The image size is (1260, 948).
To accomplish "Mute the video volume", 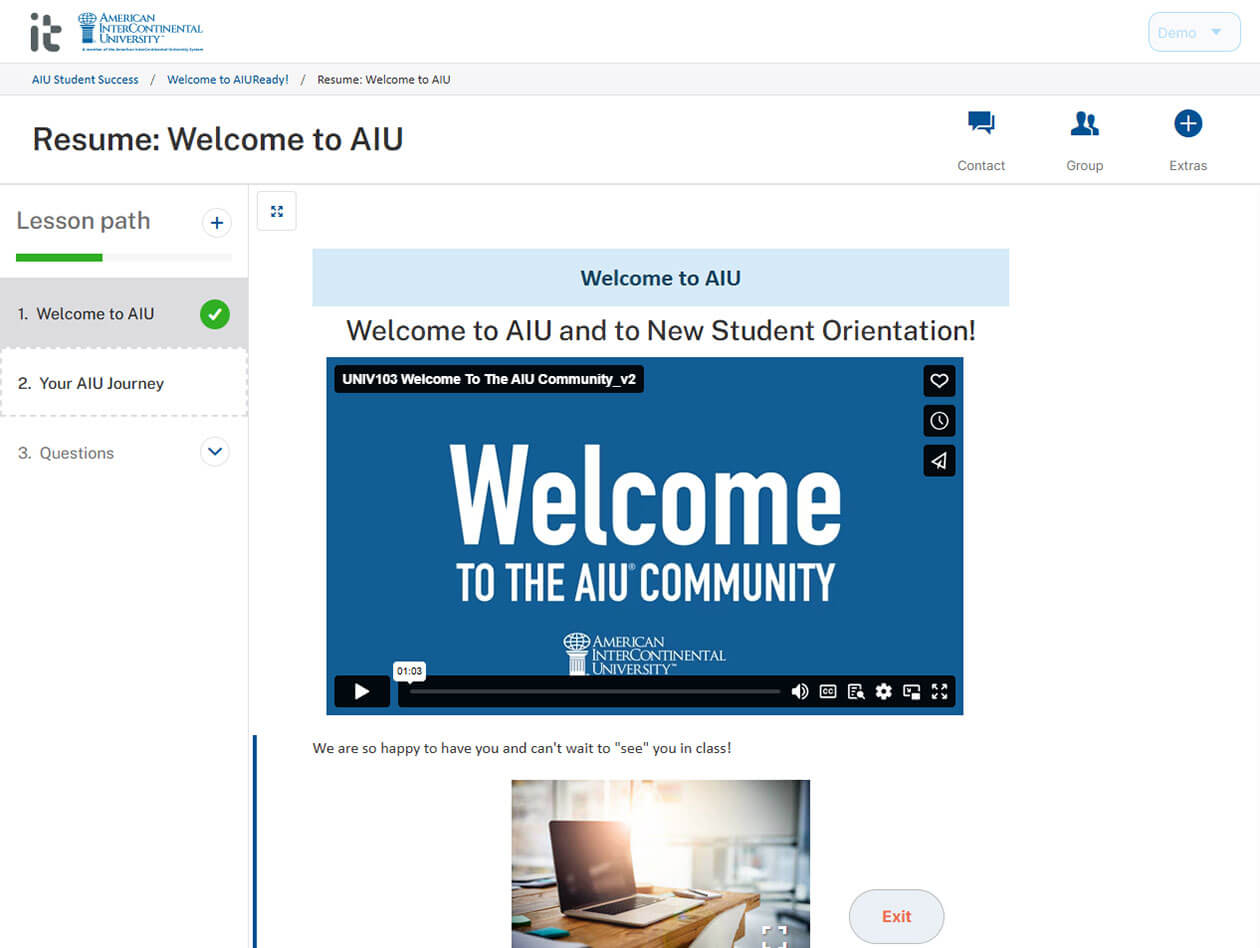I will (799, 691).
